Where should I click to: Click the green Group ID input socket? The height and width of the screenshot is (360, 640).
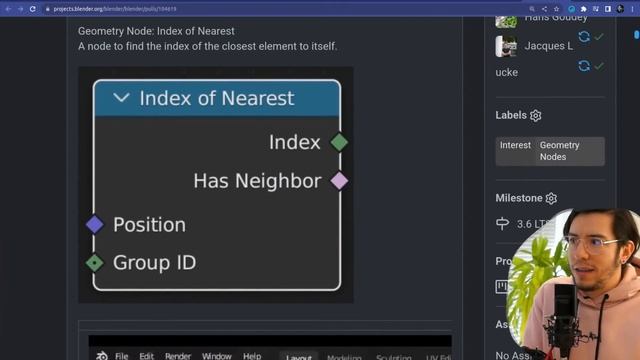click(x=95, y=263)
